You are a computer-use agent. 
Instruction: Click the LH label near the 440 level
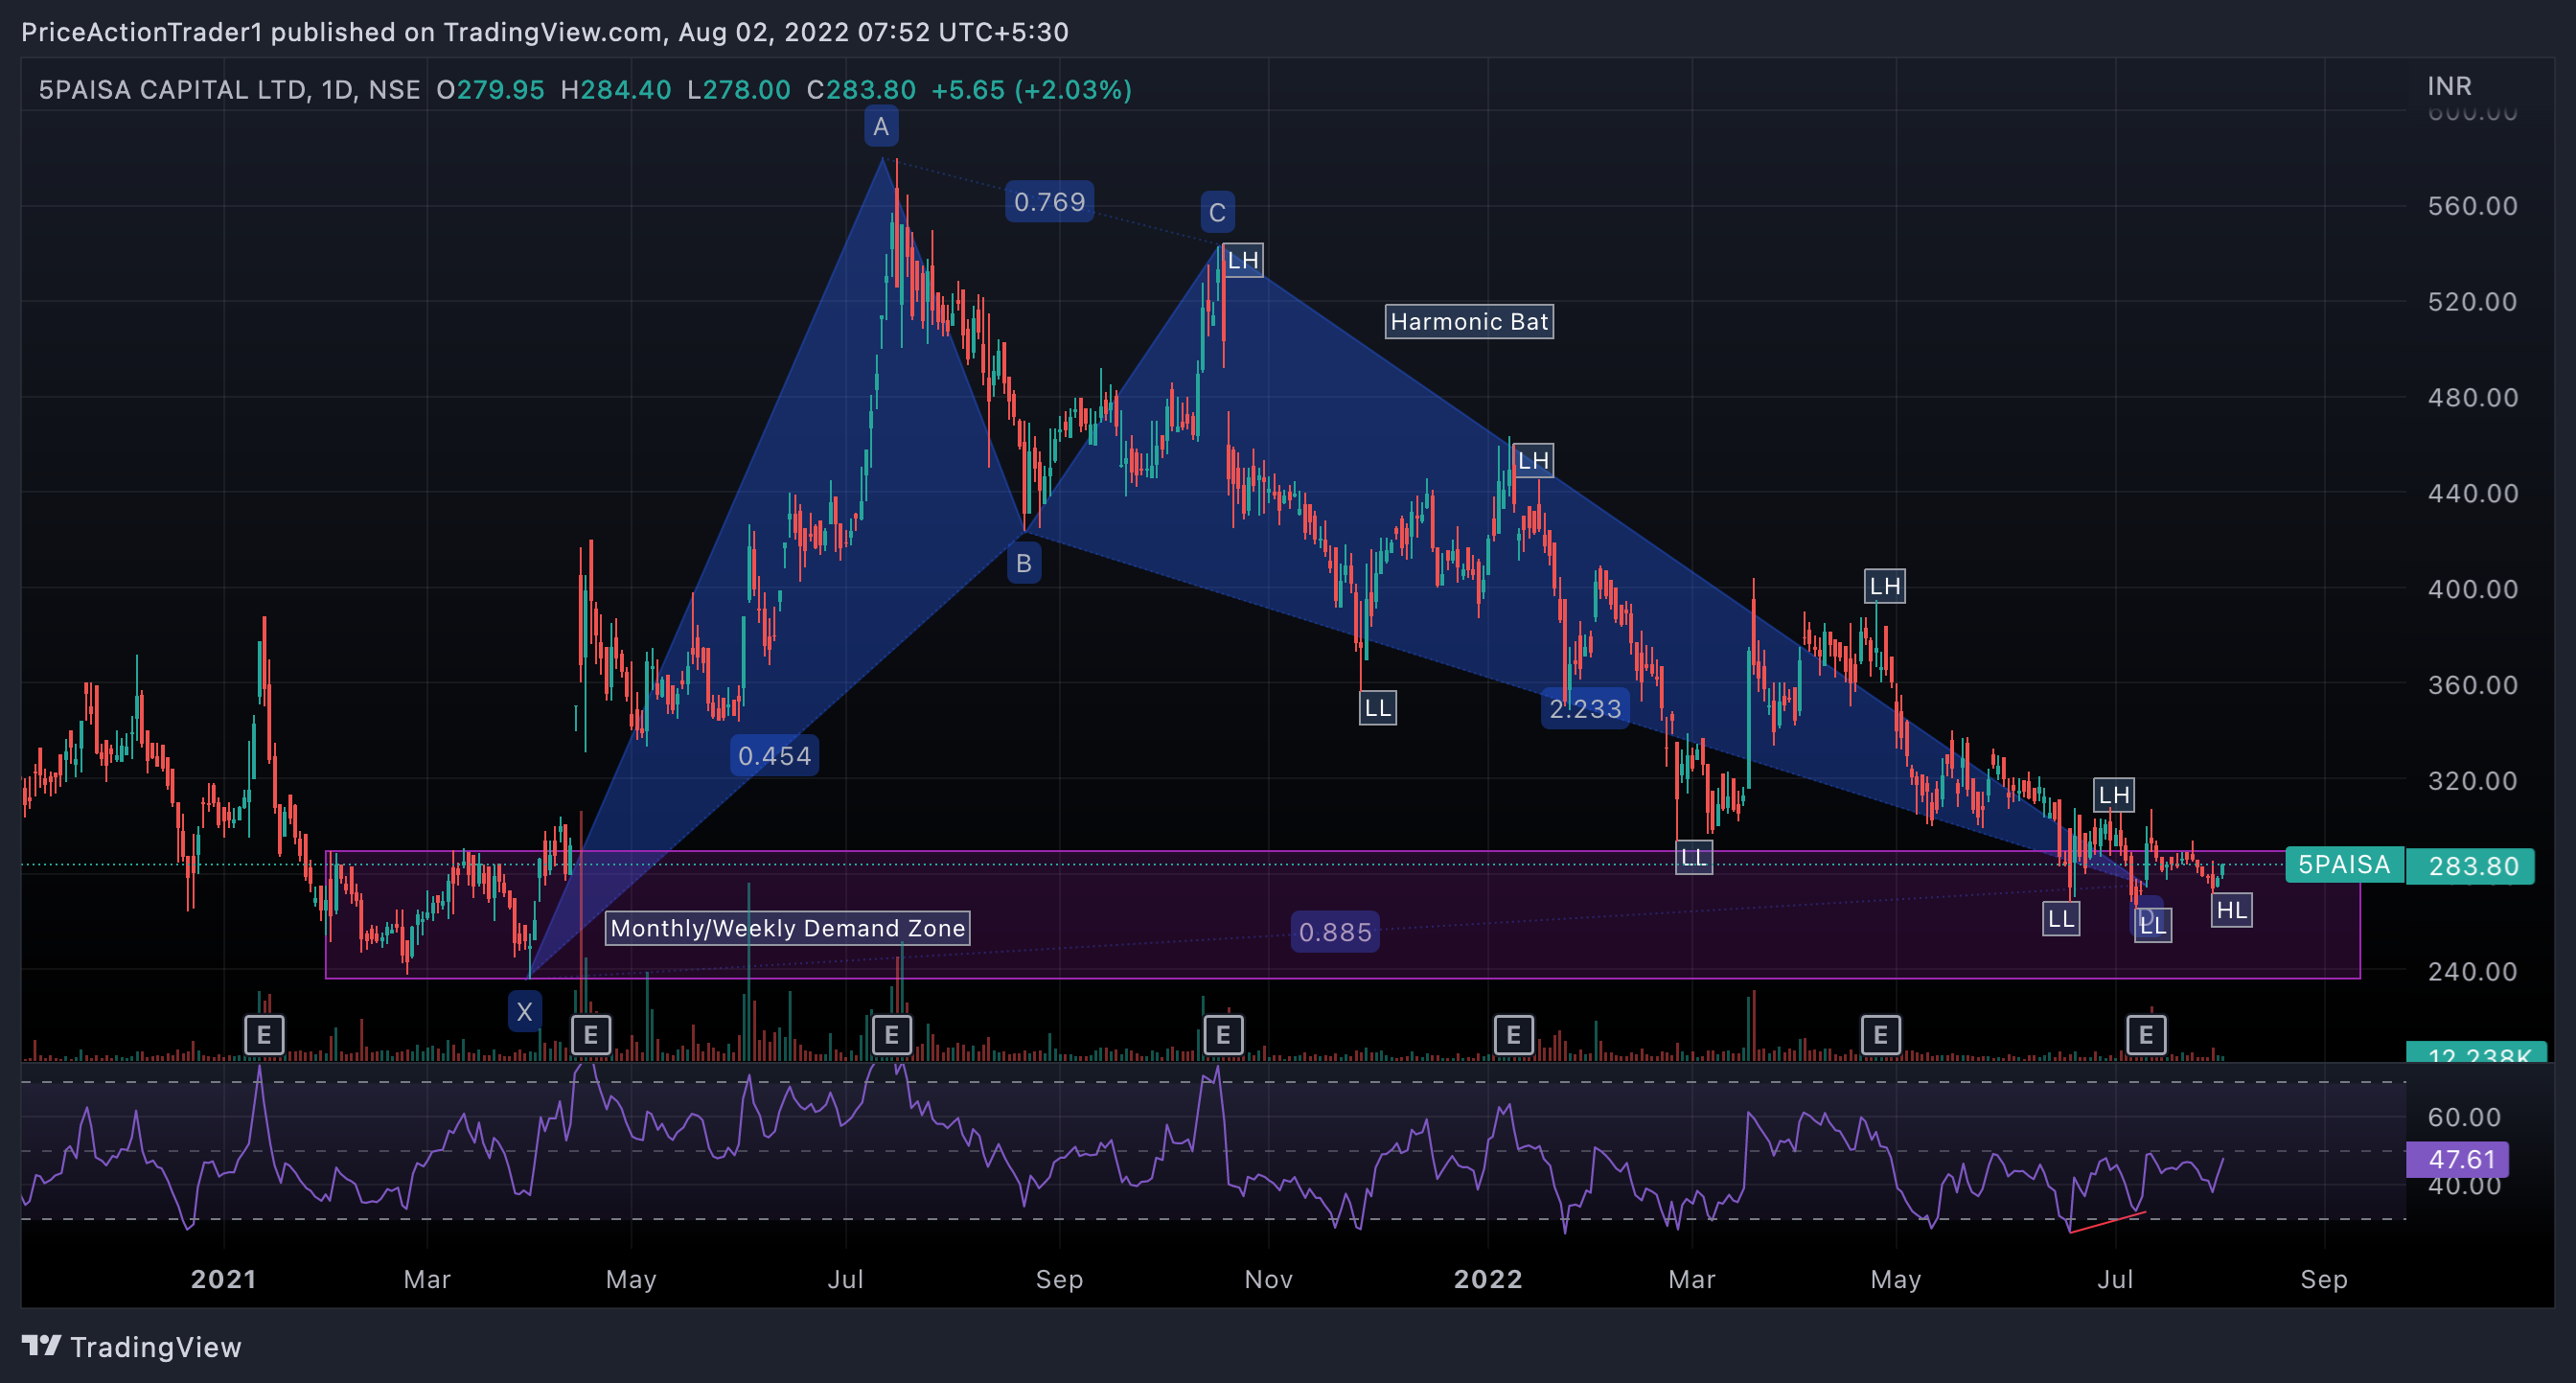(1533, 461)
